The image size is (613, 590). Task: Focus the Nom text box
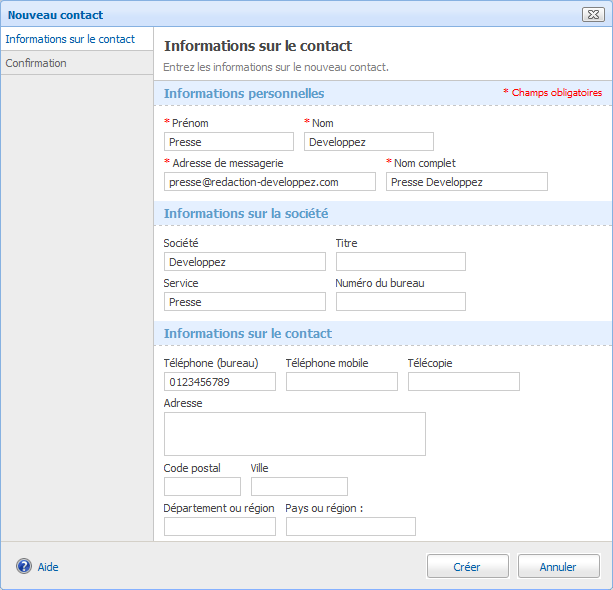tap(369, 142)
